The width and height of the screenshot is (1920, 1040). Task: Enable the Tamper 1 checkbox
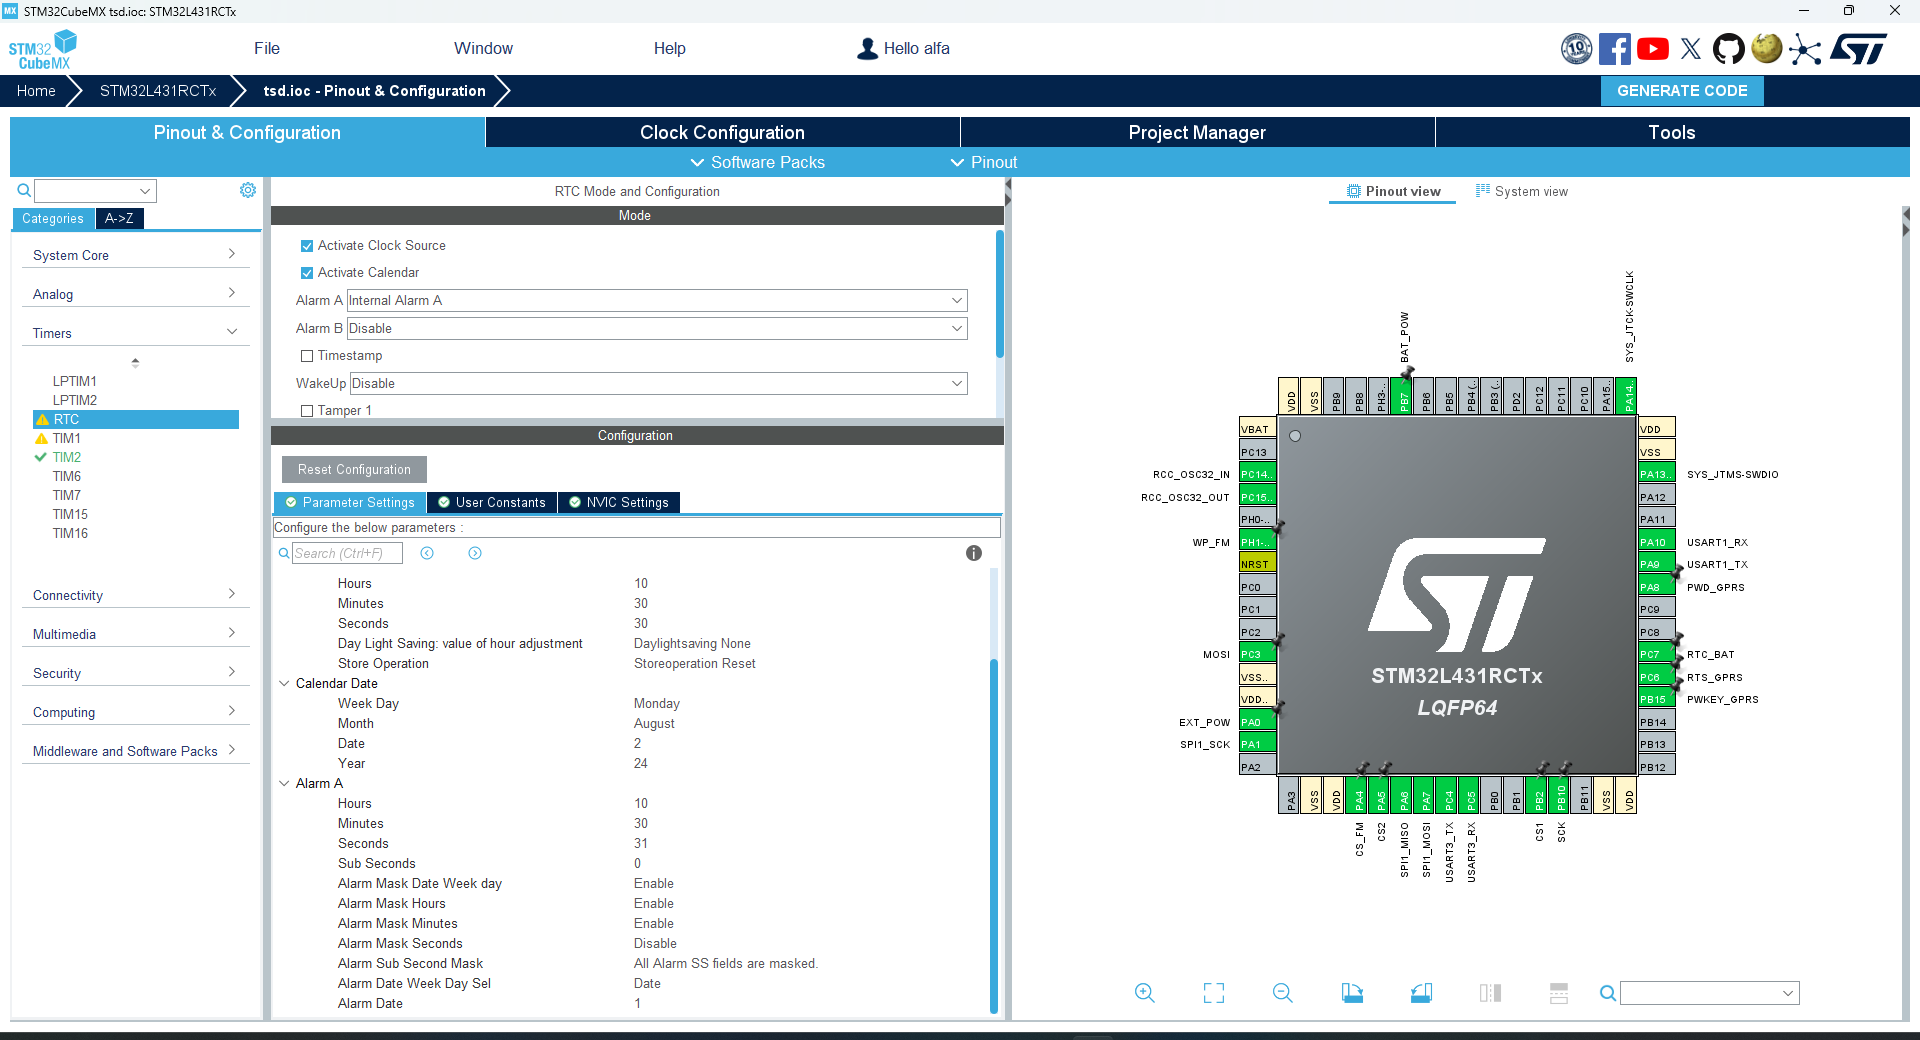[x=307, y=411]
